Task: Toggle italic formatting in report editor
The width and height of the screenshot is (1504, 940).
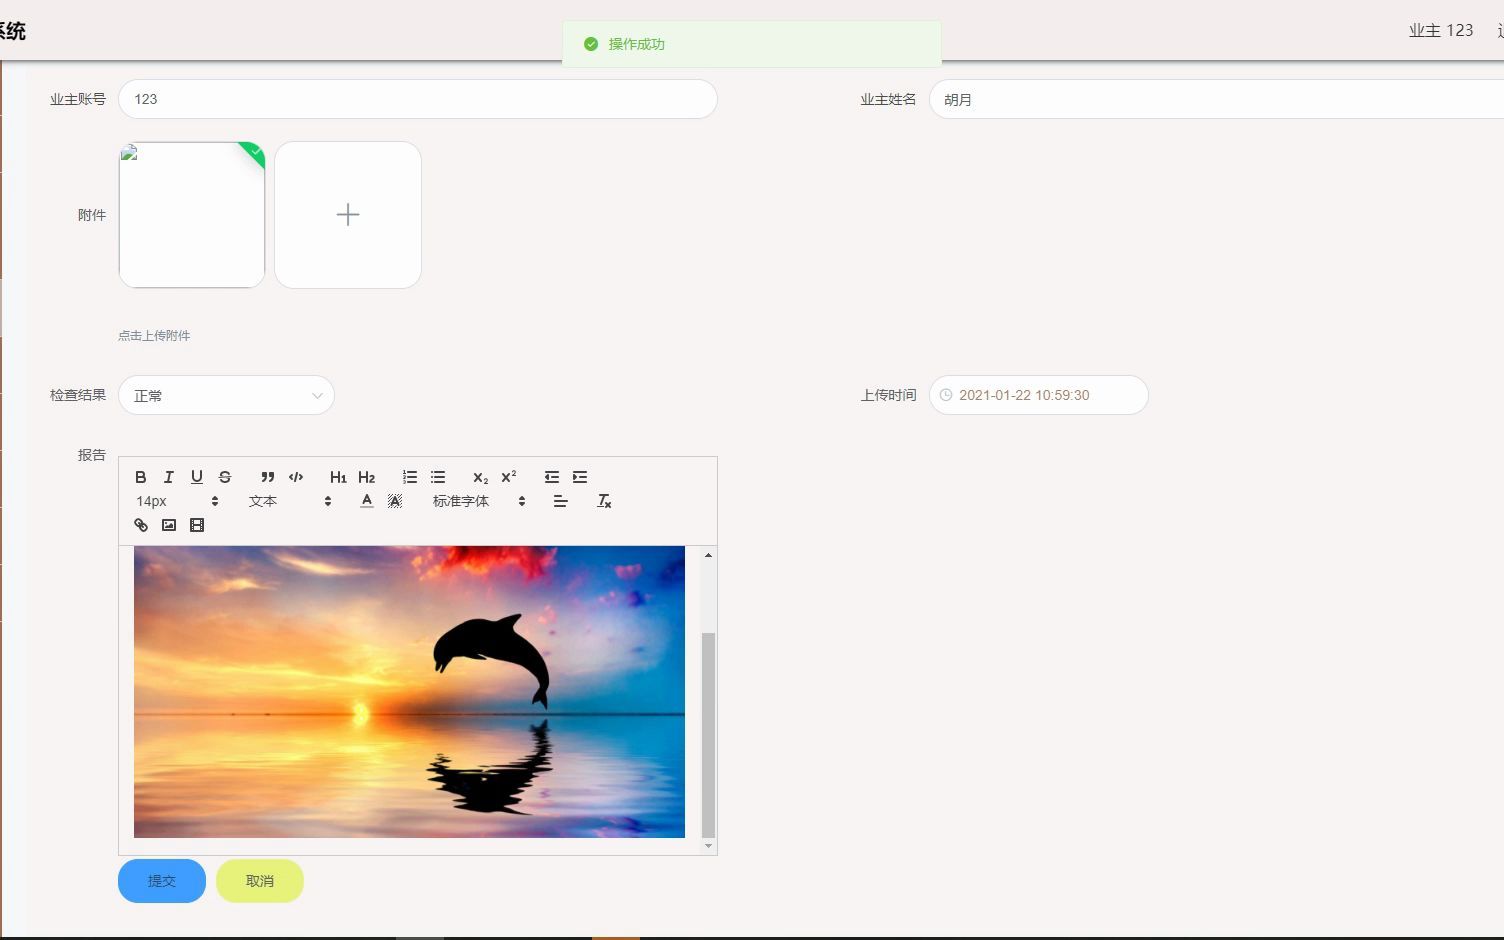Action: [169, 477]
